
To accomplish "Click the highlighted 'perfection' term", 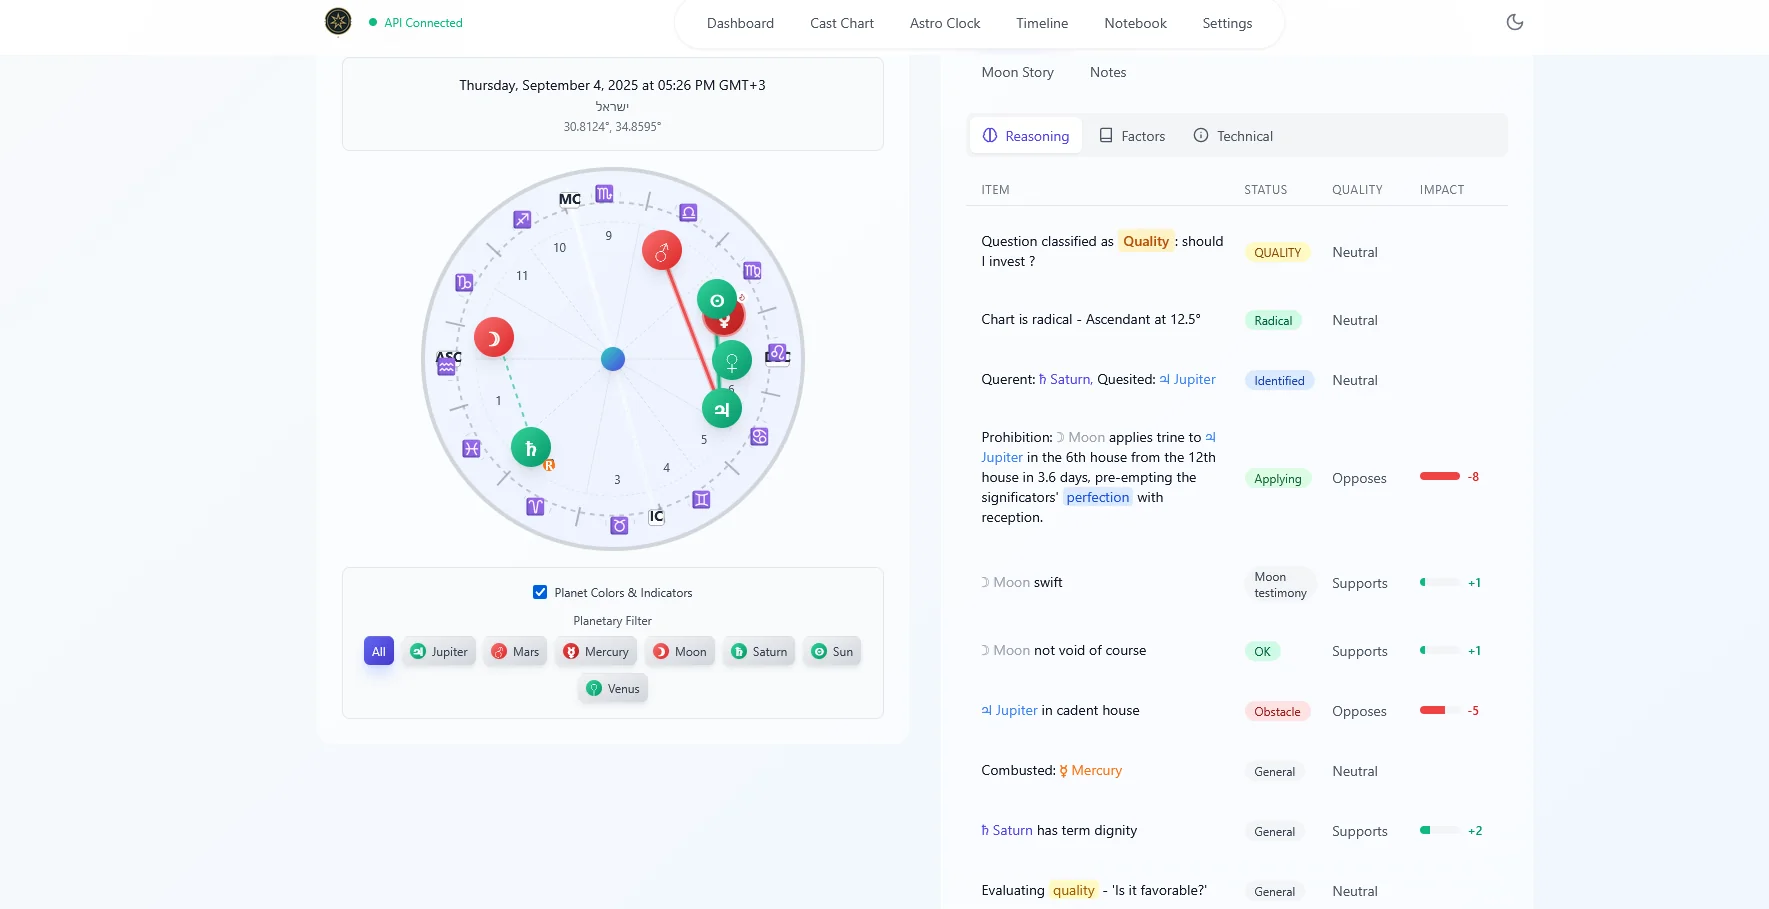I will click(x=1097, y=497).
